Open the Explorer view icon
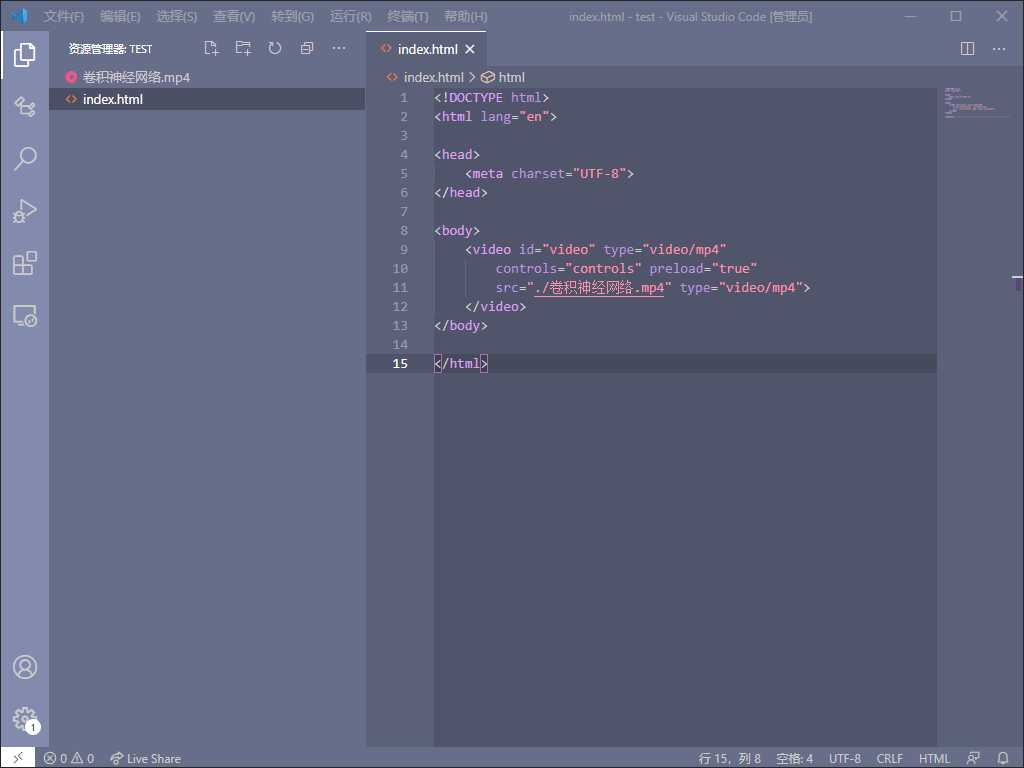1024x768 pixels. pos(25,55)
